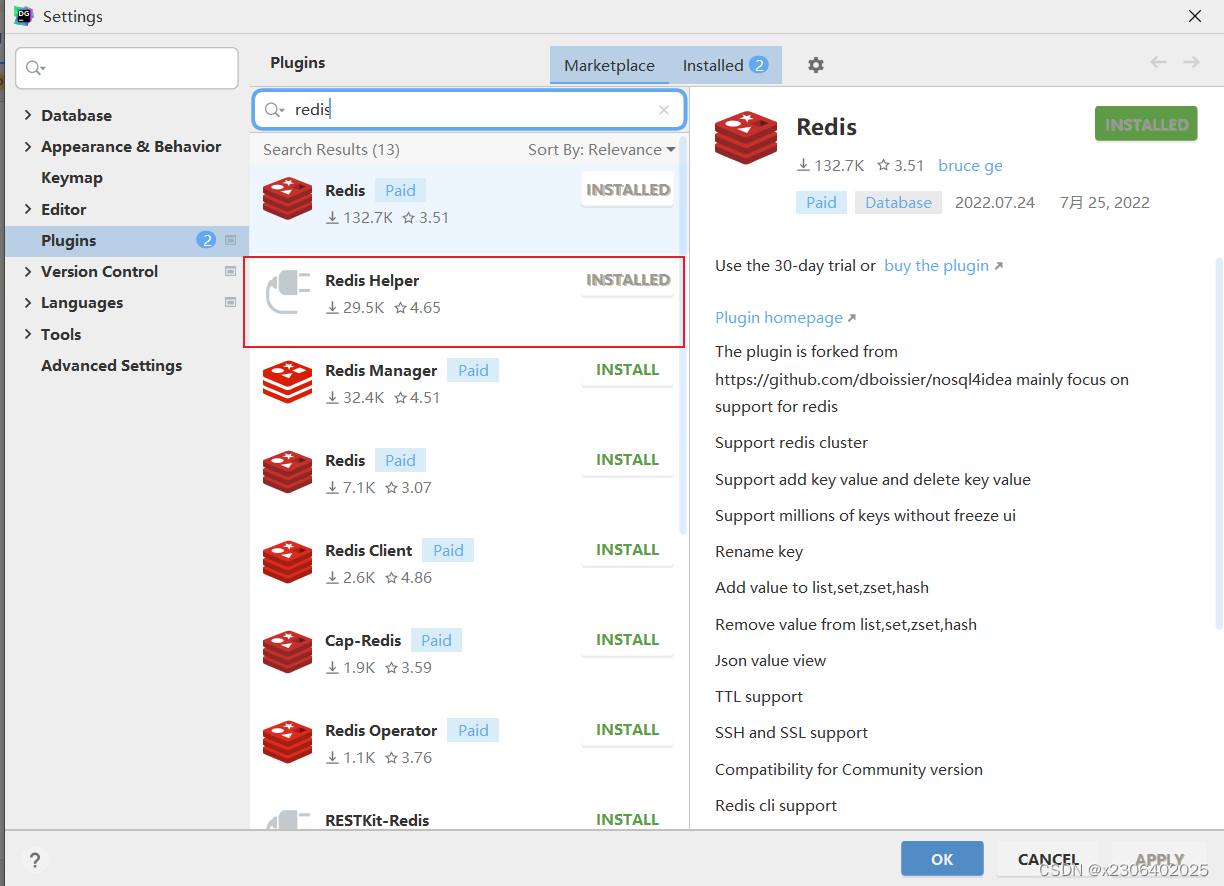Viewport: 1224px width, 886px height.
Task: Click the settings sidebar search field
Action: (127, 68)
